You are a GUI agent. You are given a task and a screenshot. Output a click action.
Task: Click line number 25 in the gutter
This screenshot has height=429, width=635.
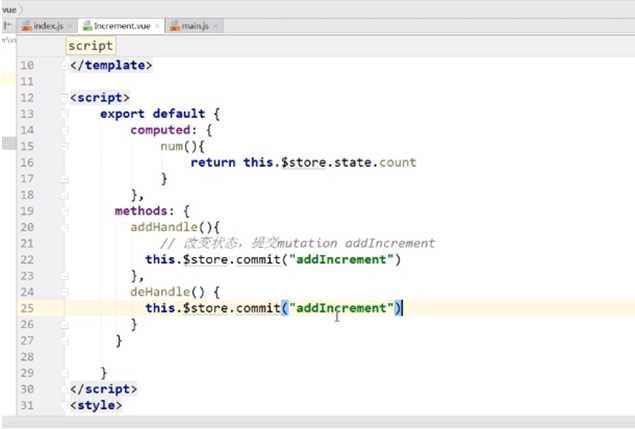27,308
